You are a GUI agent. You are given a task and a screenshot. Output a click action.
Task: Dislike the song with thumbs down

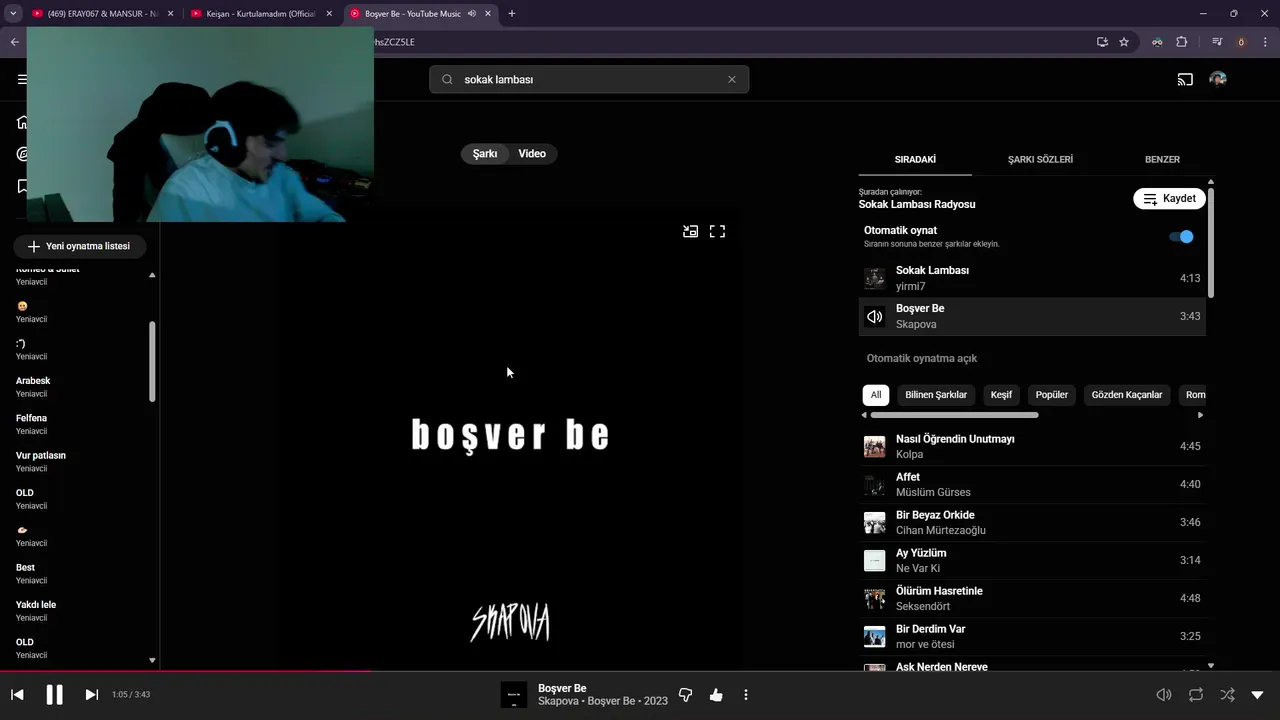tap(686, 695)
